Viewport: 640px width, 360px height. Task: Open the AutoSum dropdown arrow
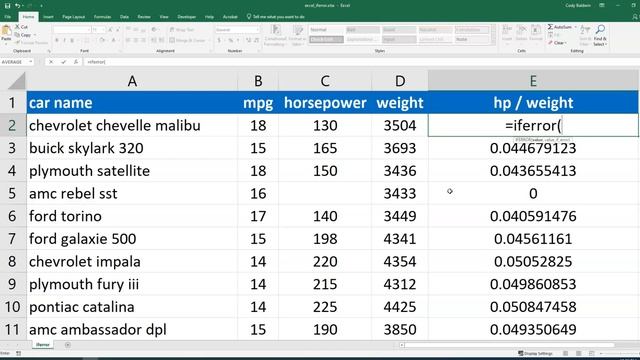576,27
